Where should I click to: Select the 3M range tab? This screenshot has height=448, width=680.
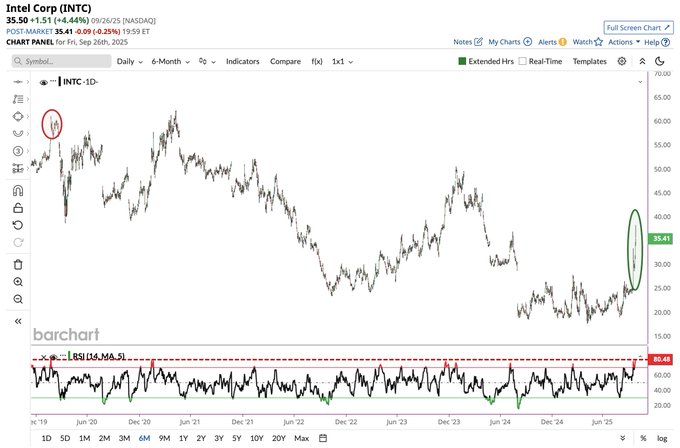(124, 438)
